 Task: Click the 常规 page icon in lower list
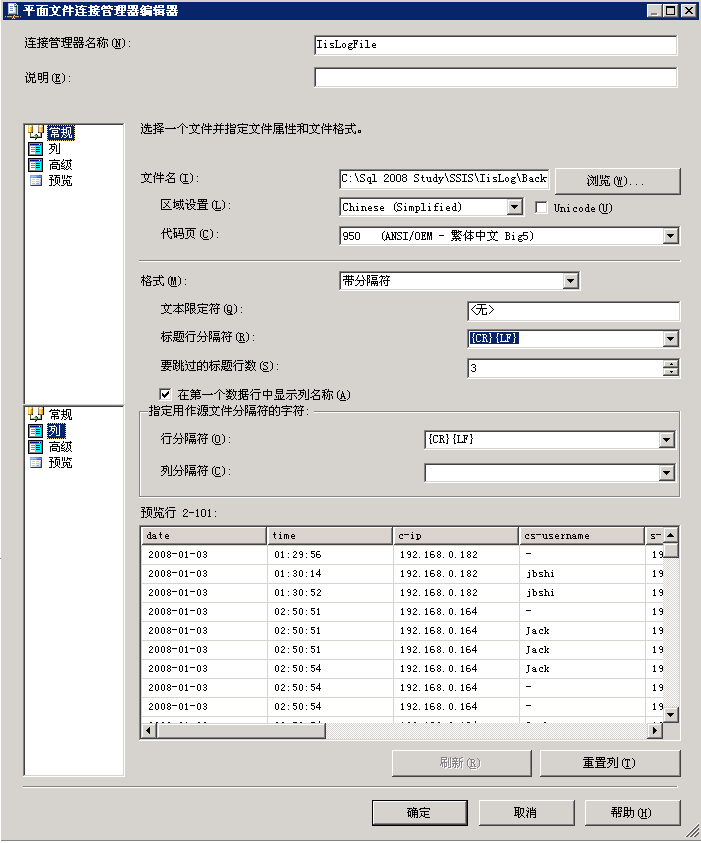(35, 414)
